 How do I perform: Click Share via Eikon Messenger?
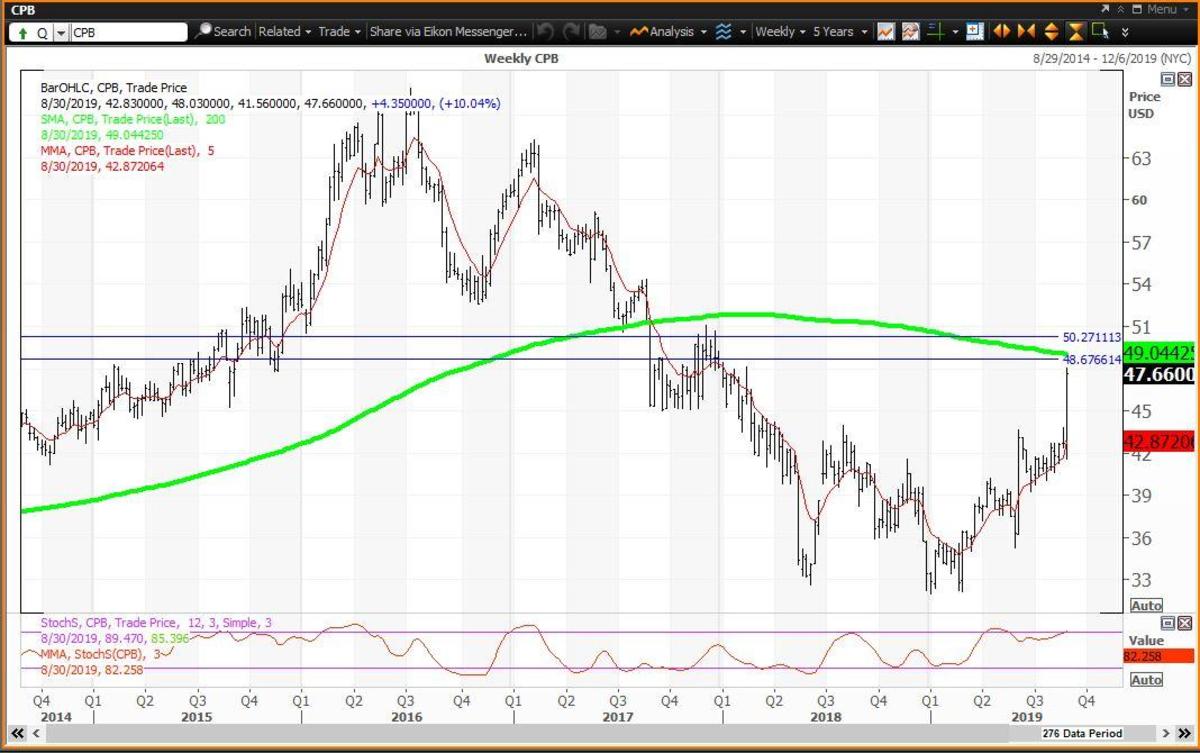447,32
